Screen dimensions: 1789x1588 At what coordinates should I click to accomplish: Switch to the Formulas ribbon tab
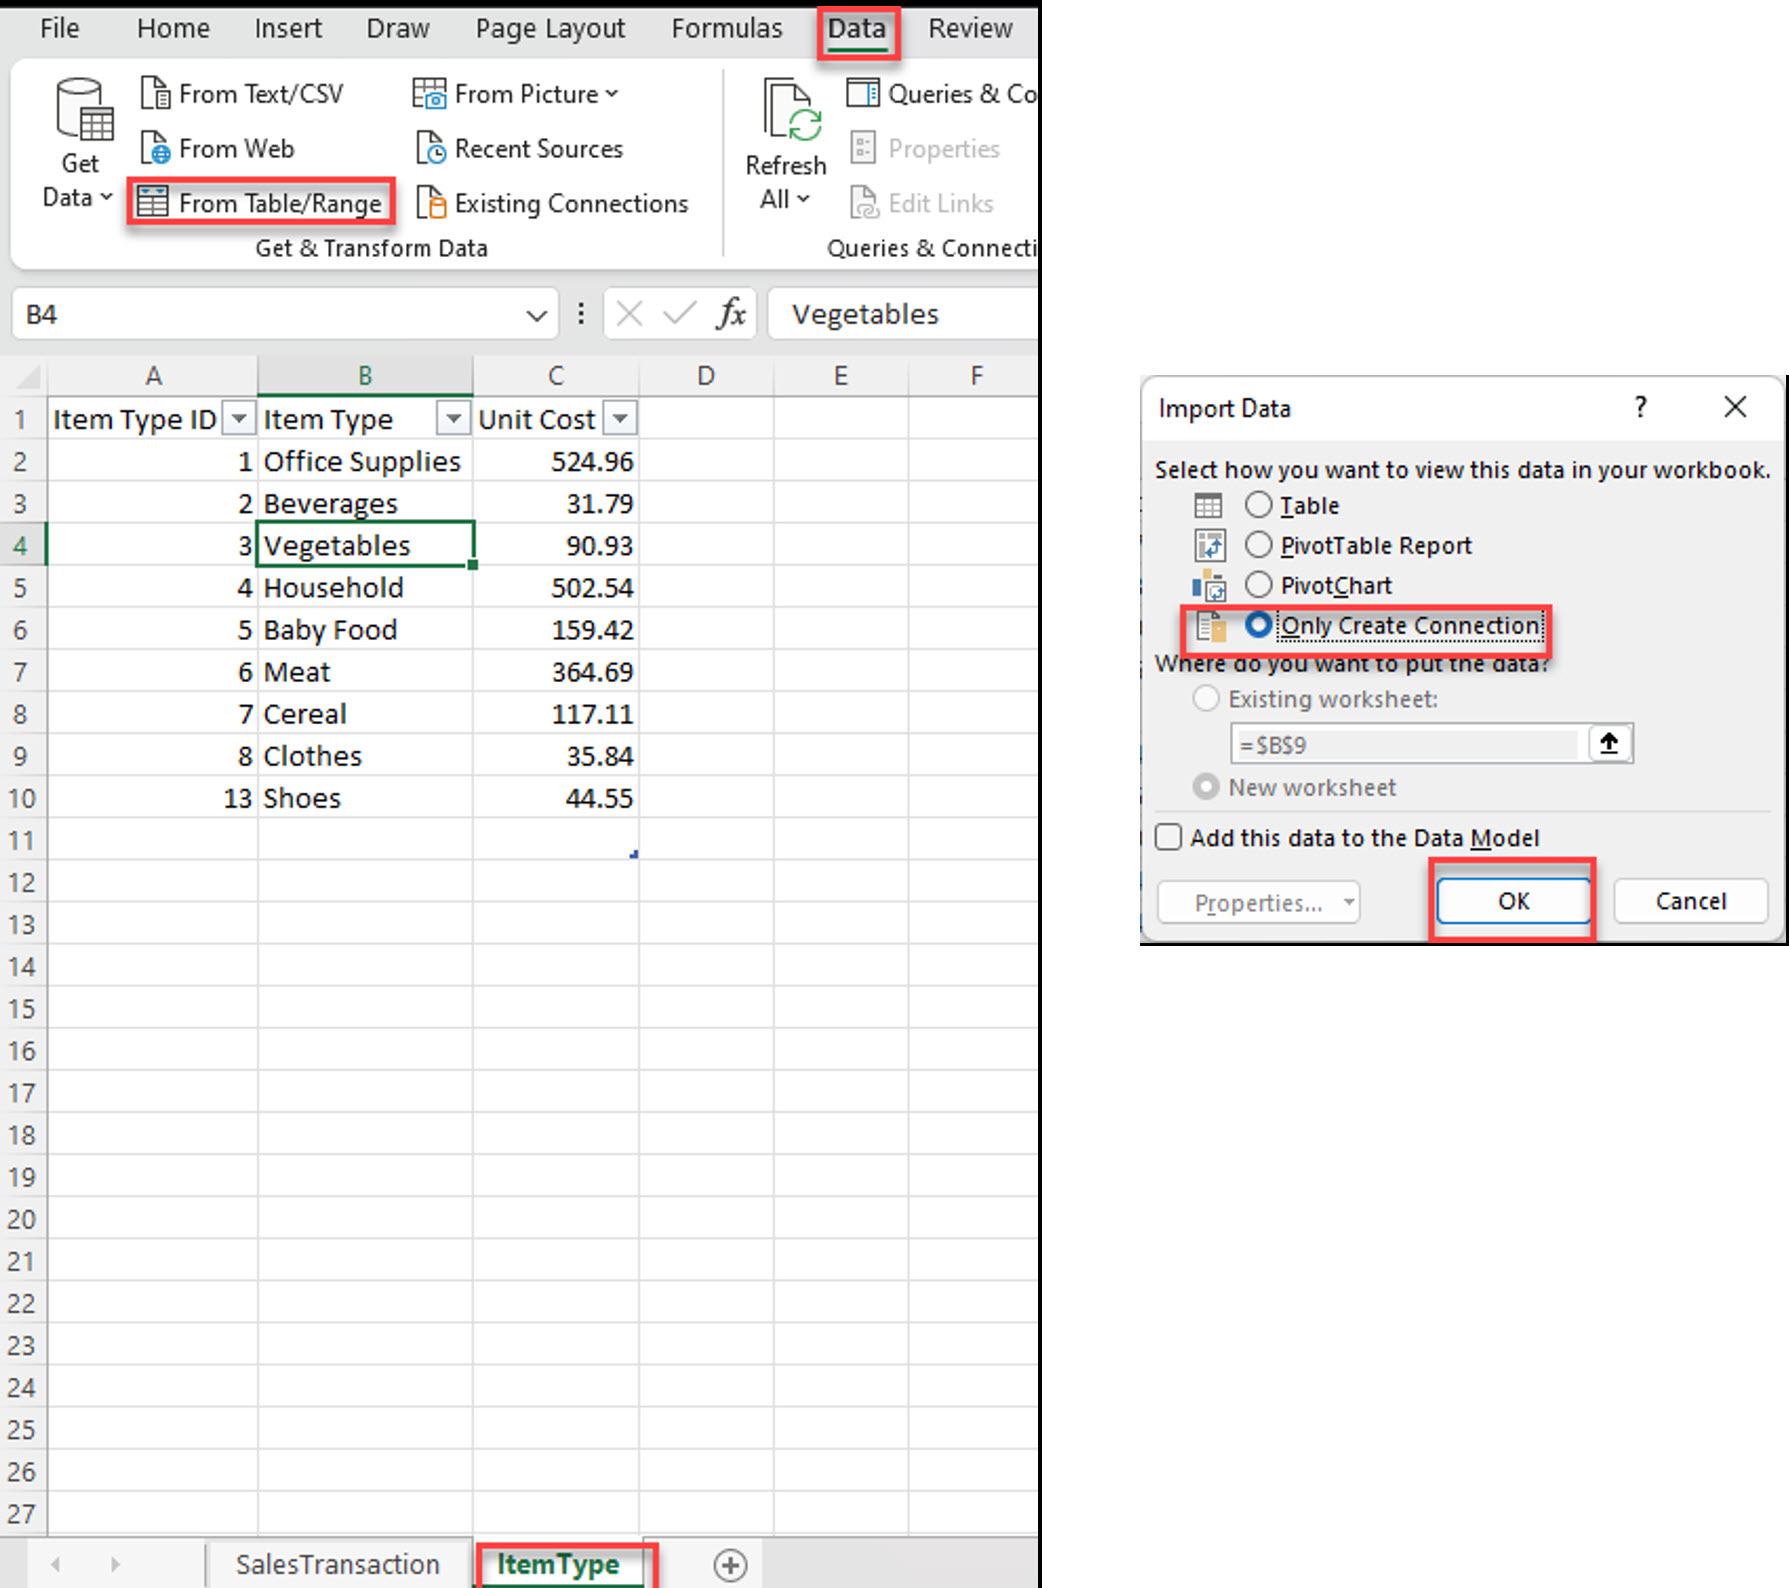click(727, 28)
